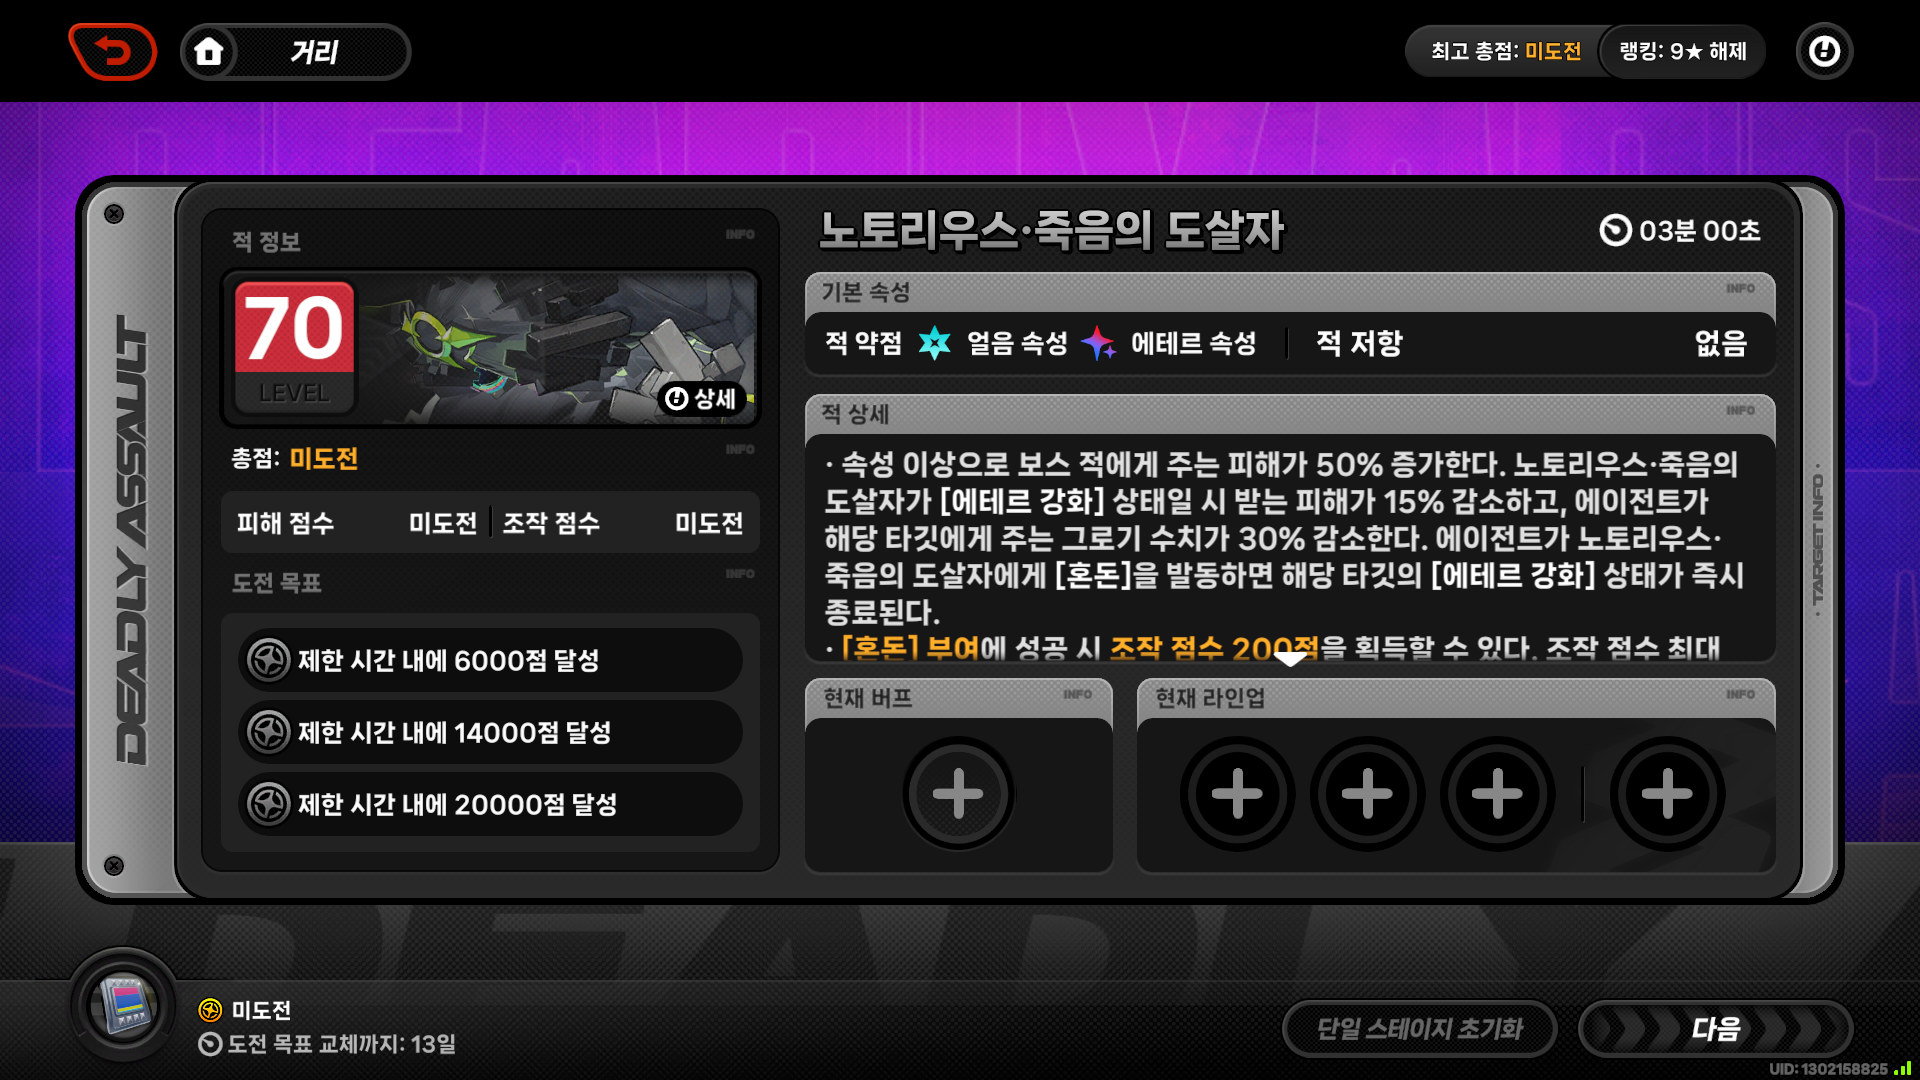Screen dimensions: 1920x1080
Task: Click the ice attribute weakness icon
Action: pos(935,343)
